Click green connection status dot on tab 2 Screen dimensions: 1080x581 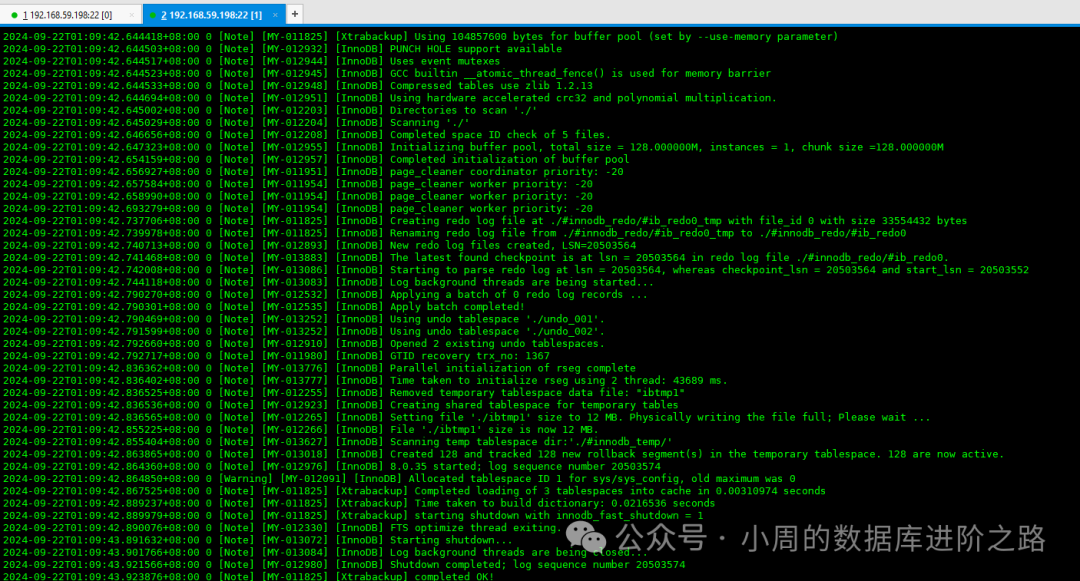pos(153,15)
